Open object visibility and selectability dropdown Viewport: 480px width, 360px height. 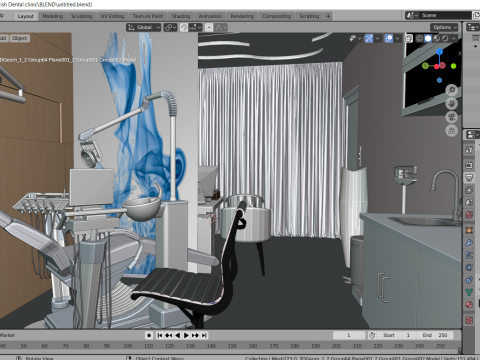tap(354, 39)
